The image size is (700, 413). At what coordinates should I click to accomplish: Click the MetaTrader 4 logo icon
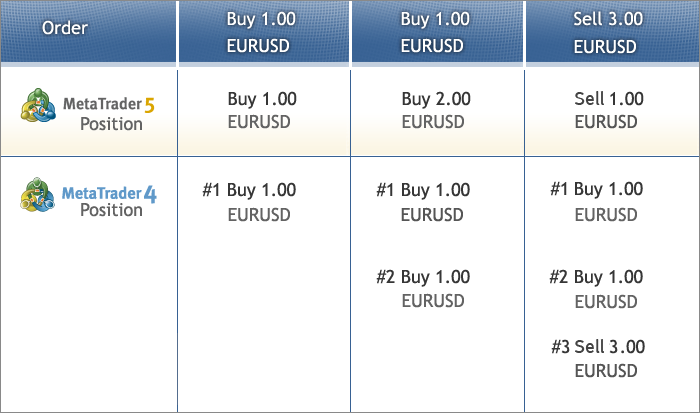tap(38, 195)
